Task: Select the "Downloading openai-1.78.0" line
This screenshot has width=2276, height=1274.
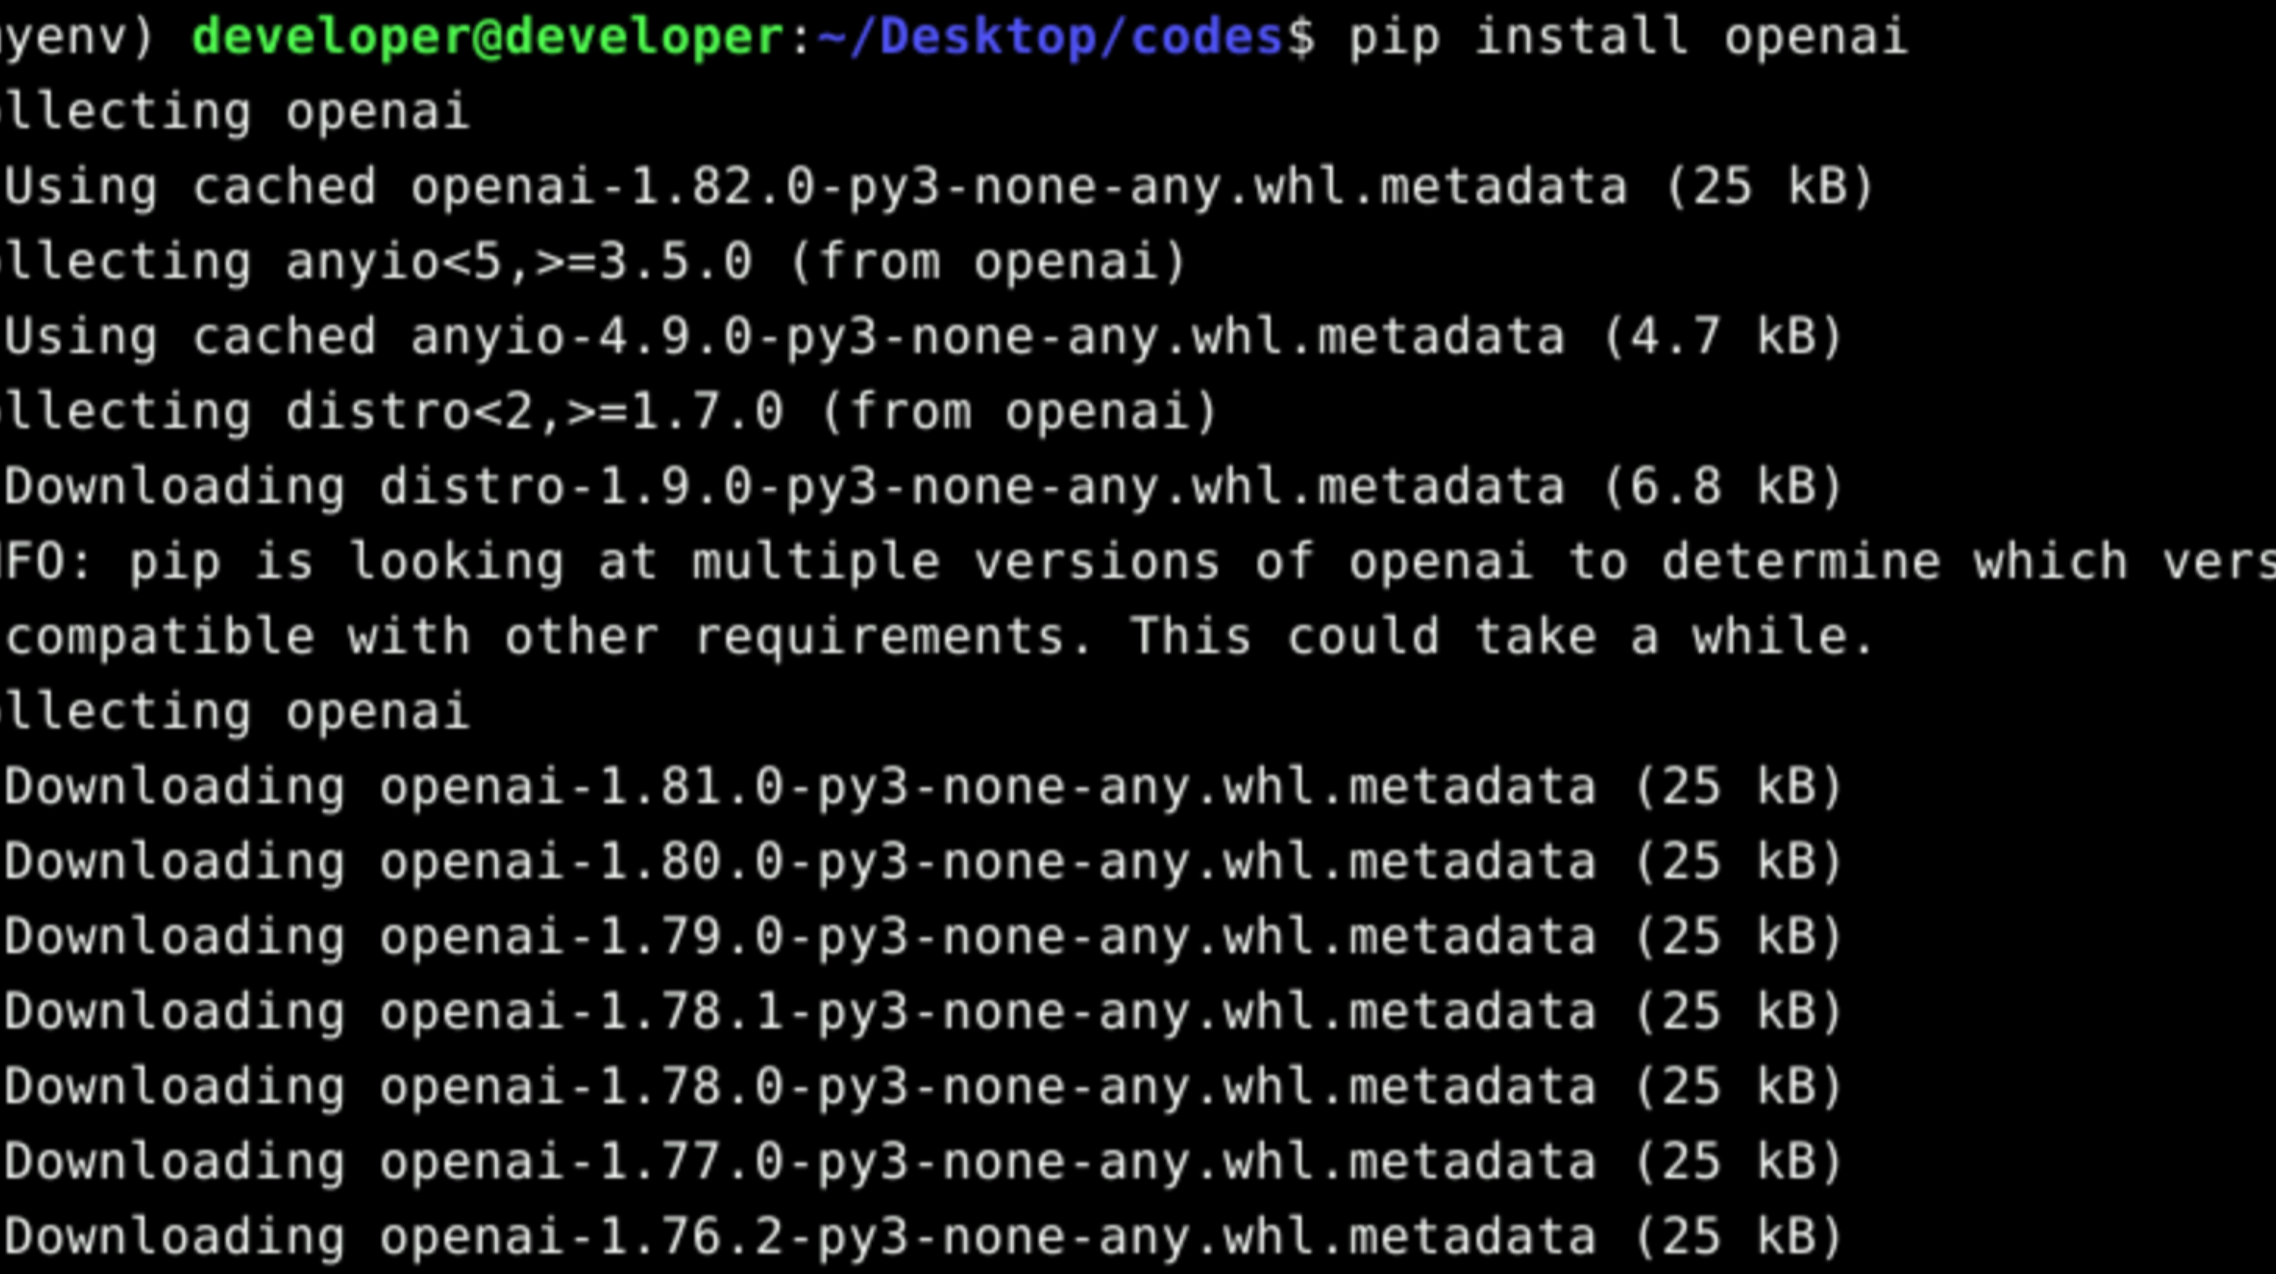Action: coord(923,1087)
